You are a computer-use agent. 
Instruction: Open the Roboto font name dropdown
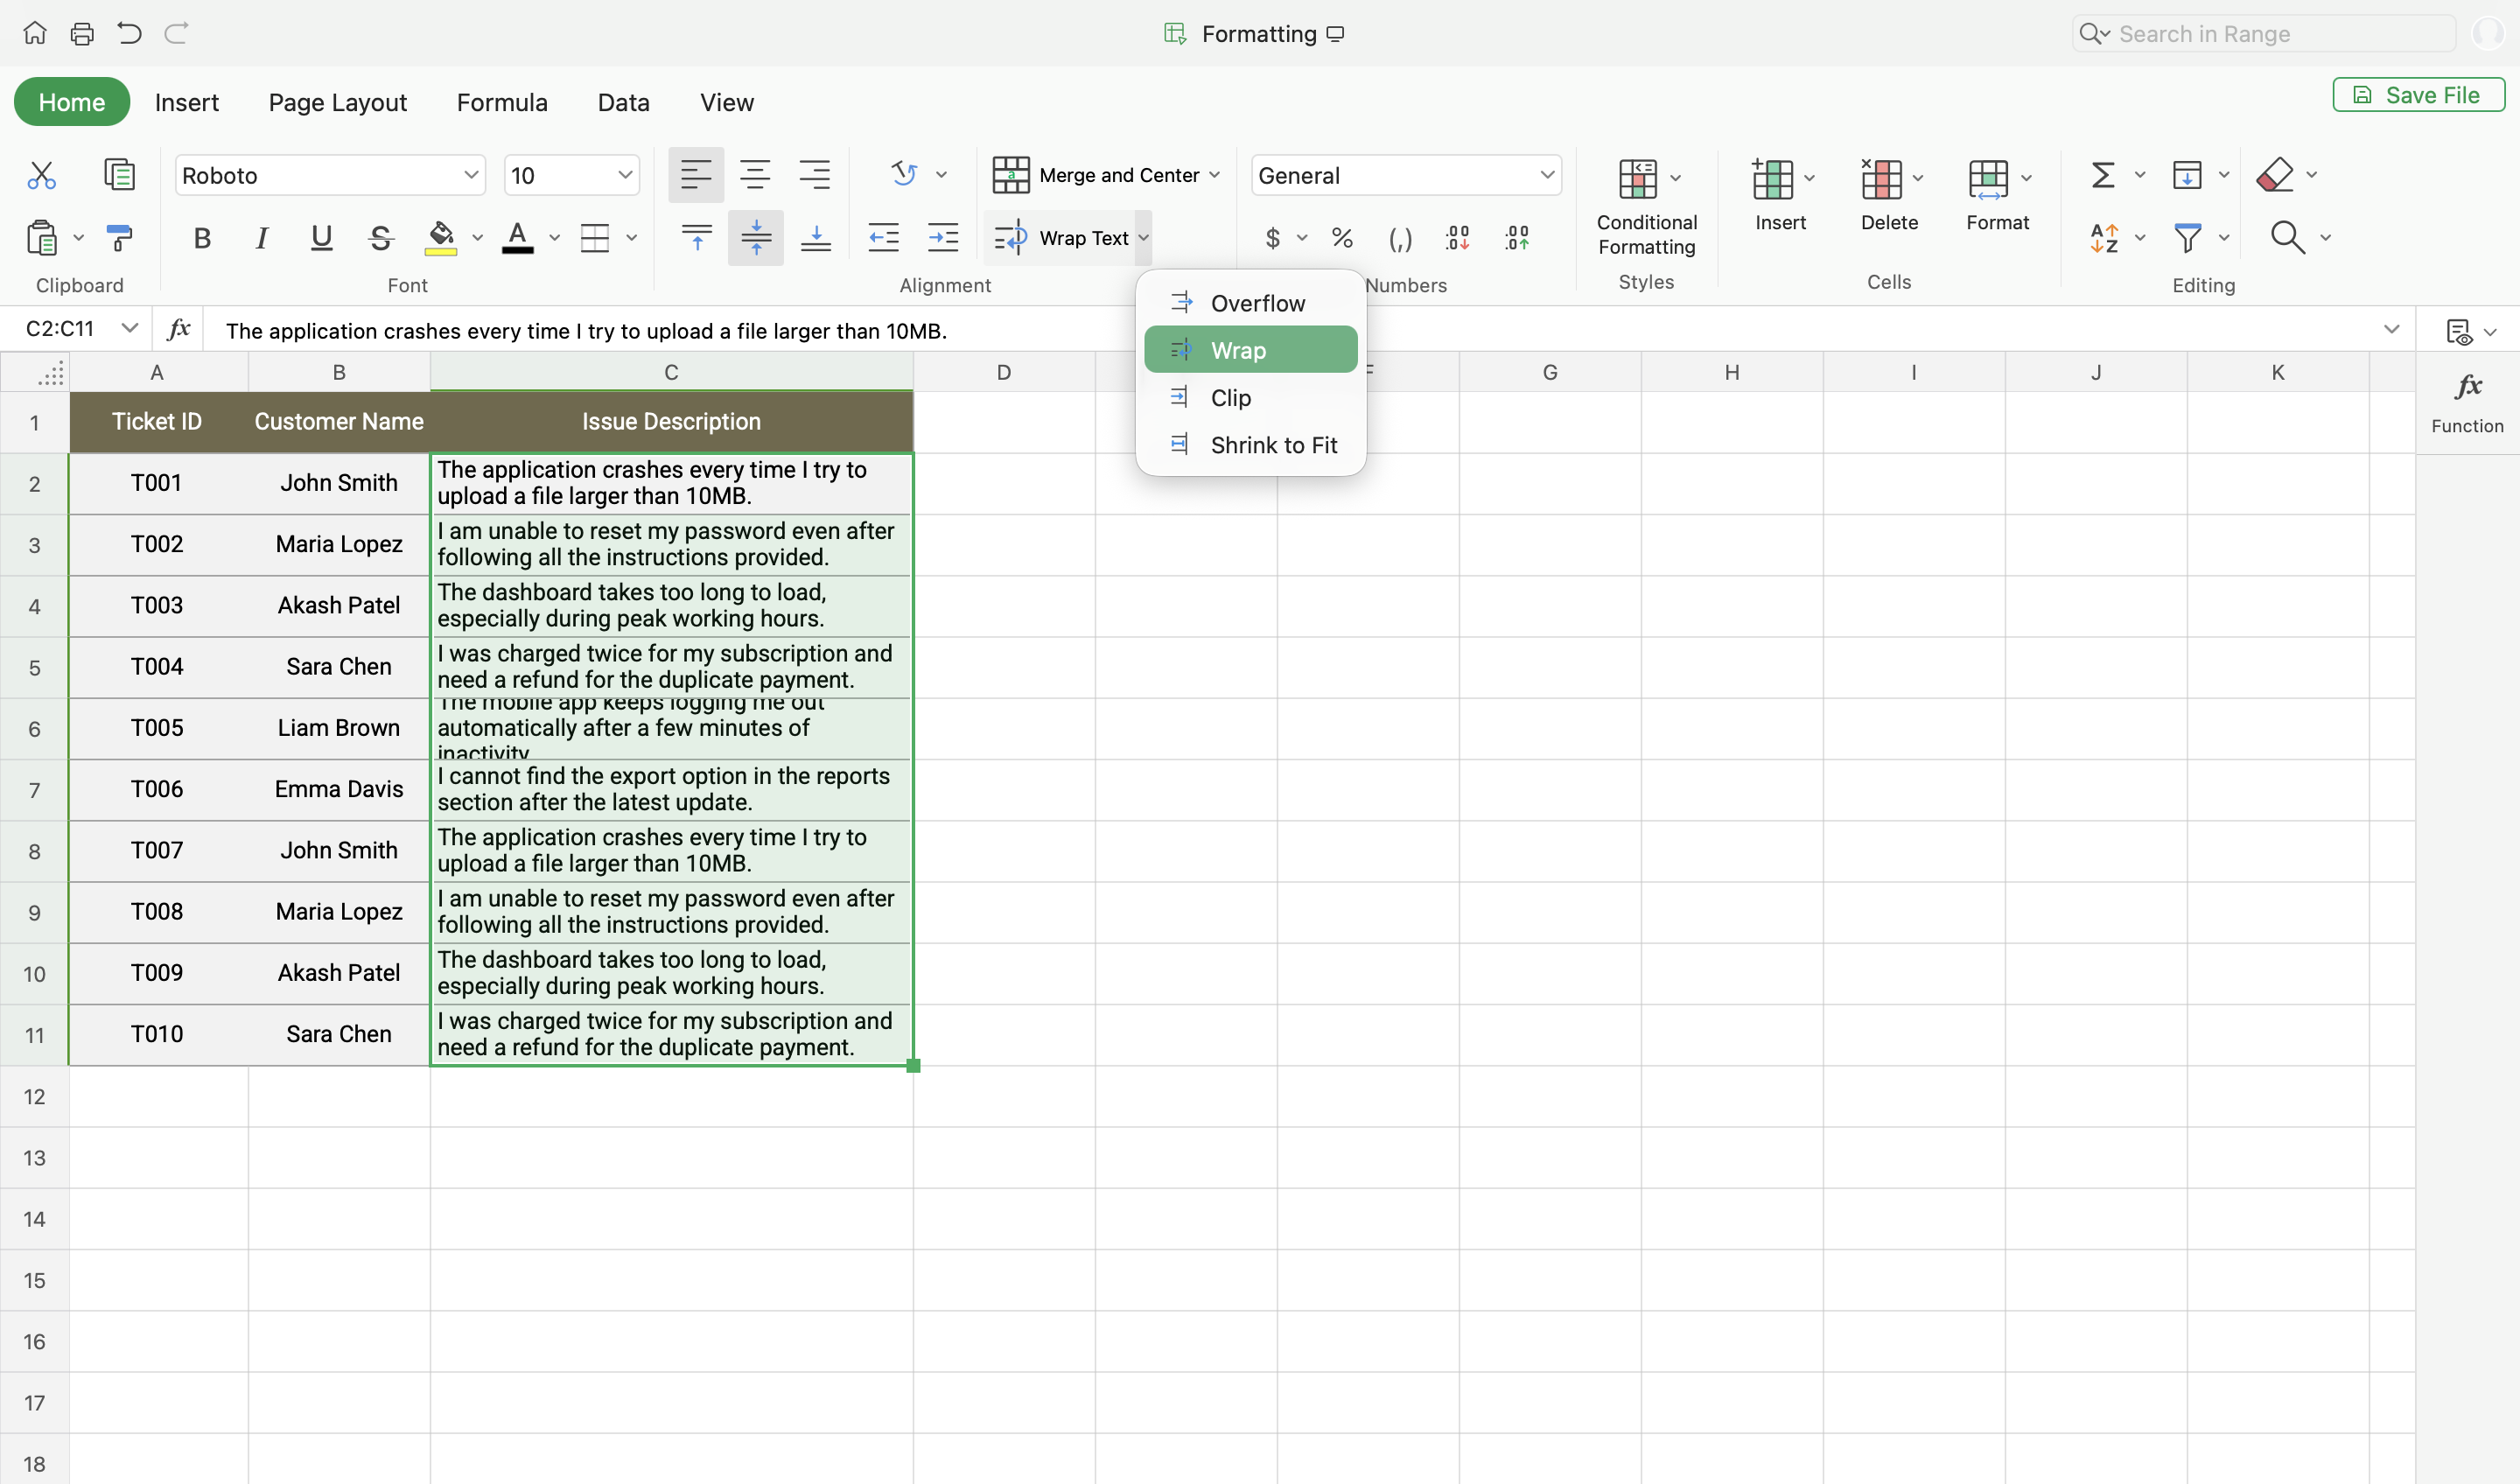point(470,175)
